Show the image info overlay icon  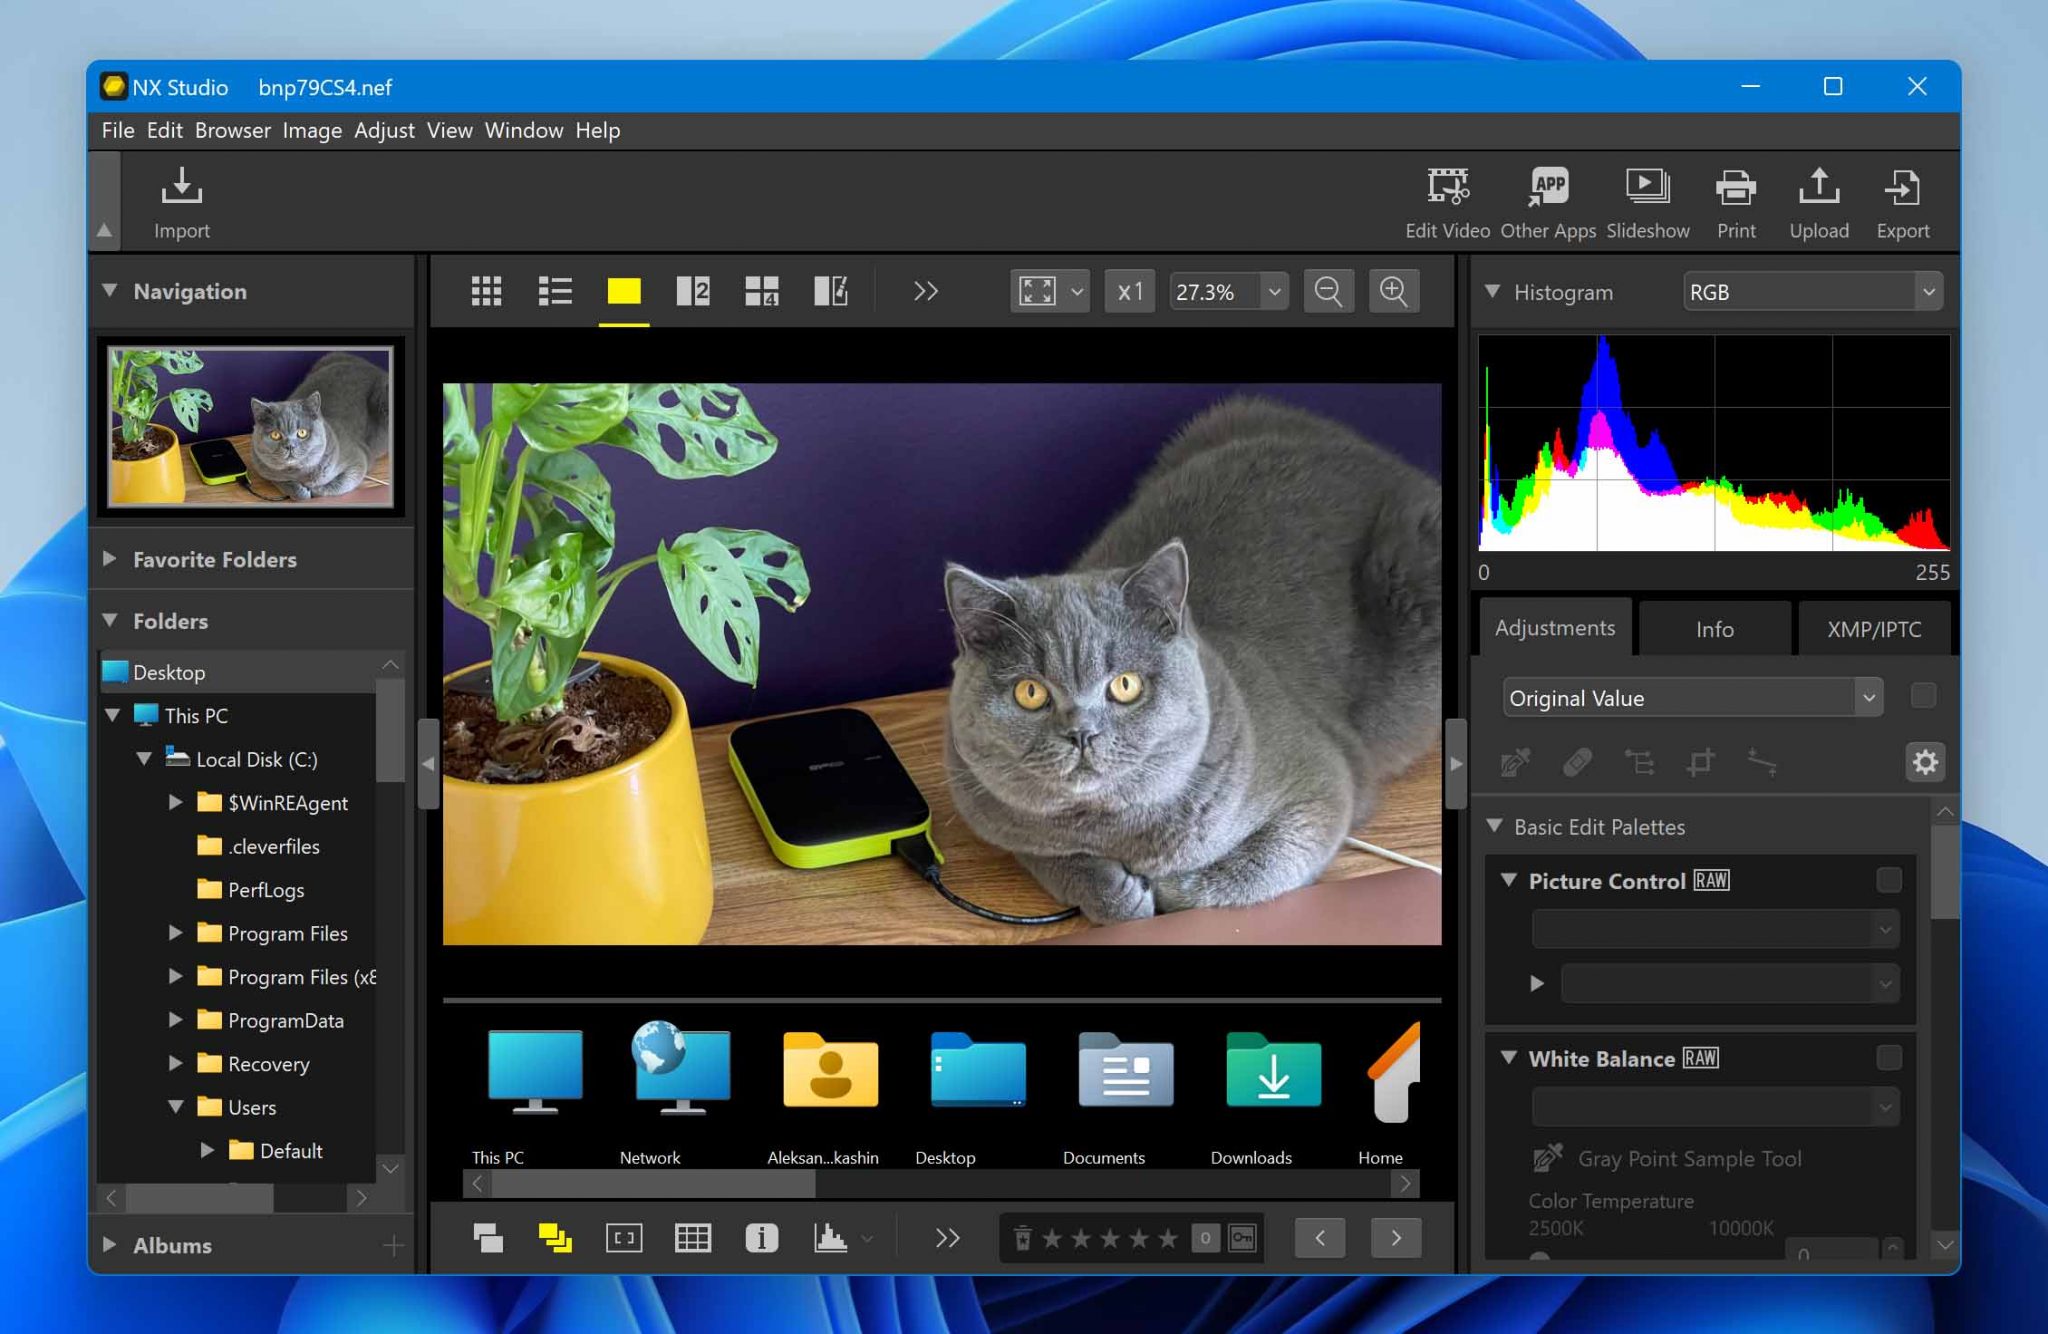coord(761,1238)
